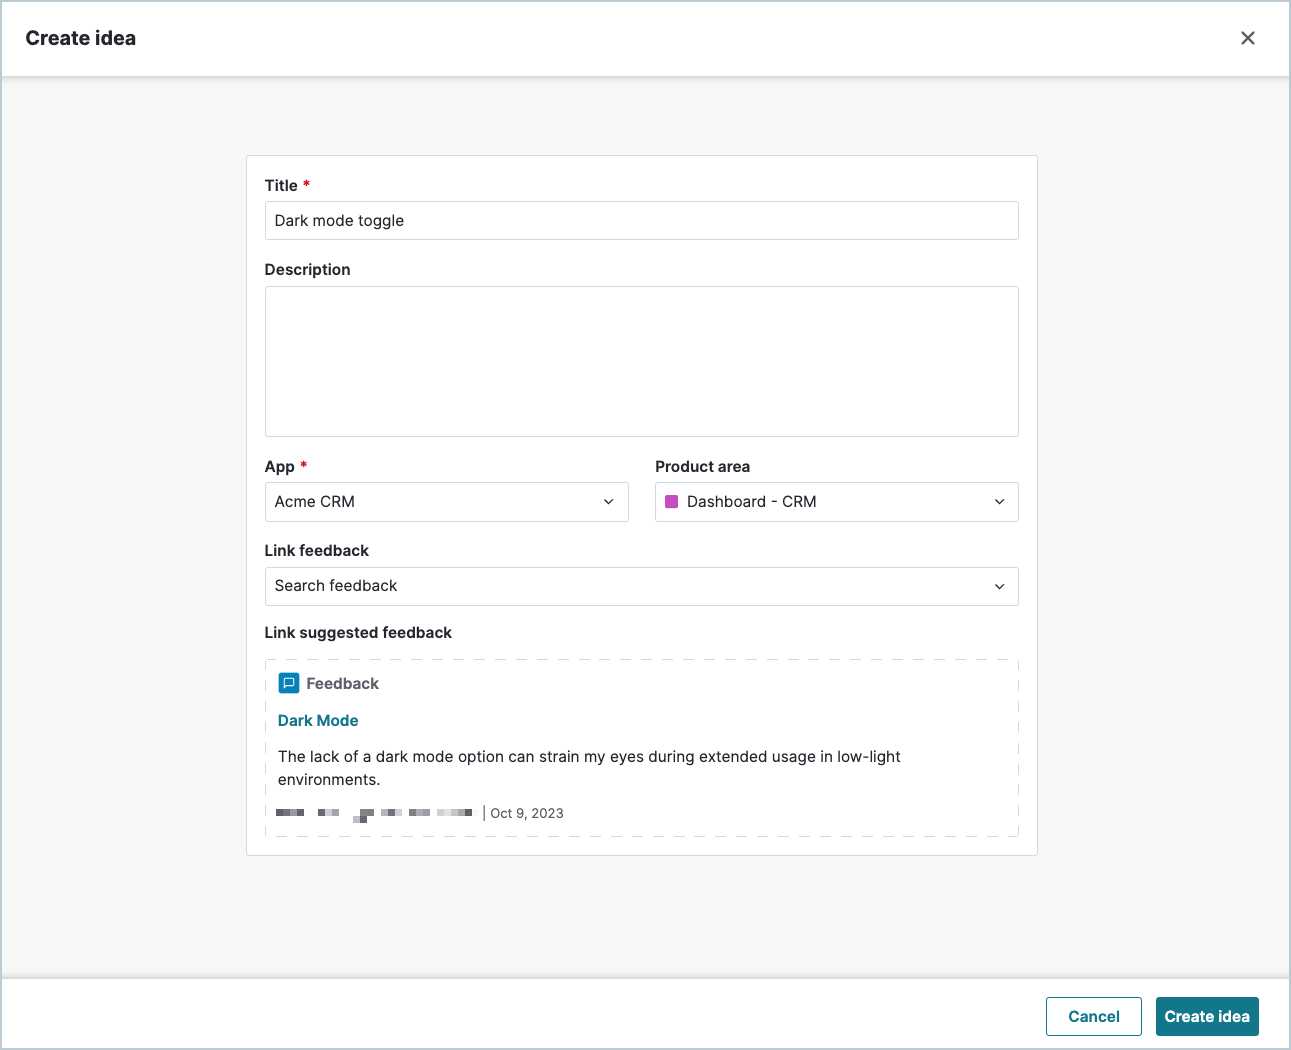This screenshot has height=1050, width=1291.
Task: Click the Feedback label in suggested card
Action: coord(342,684)
